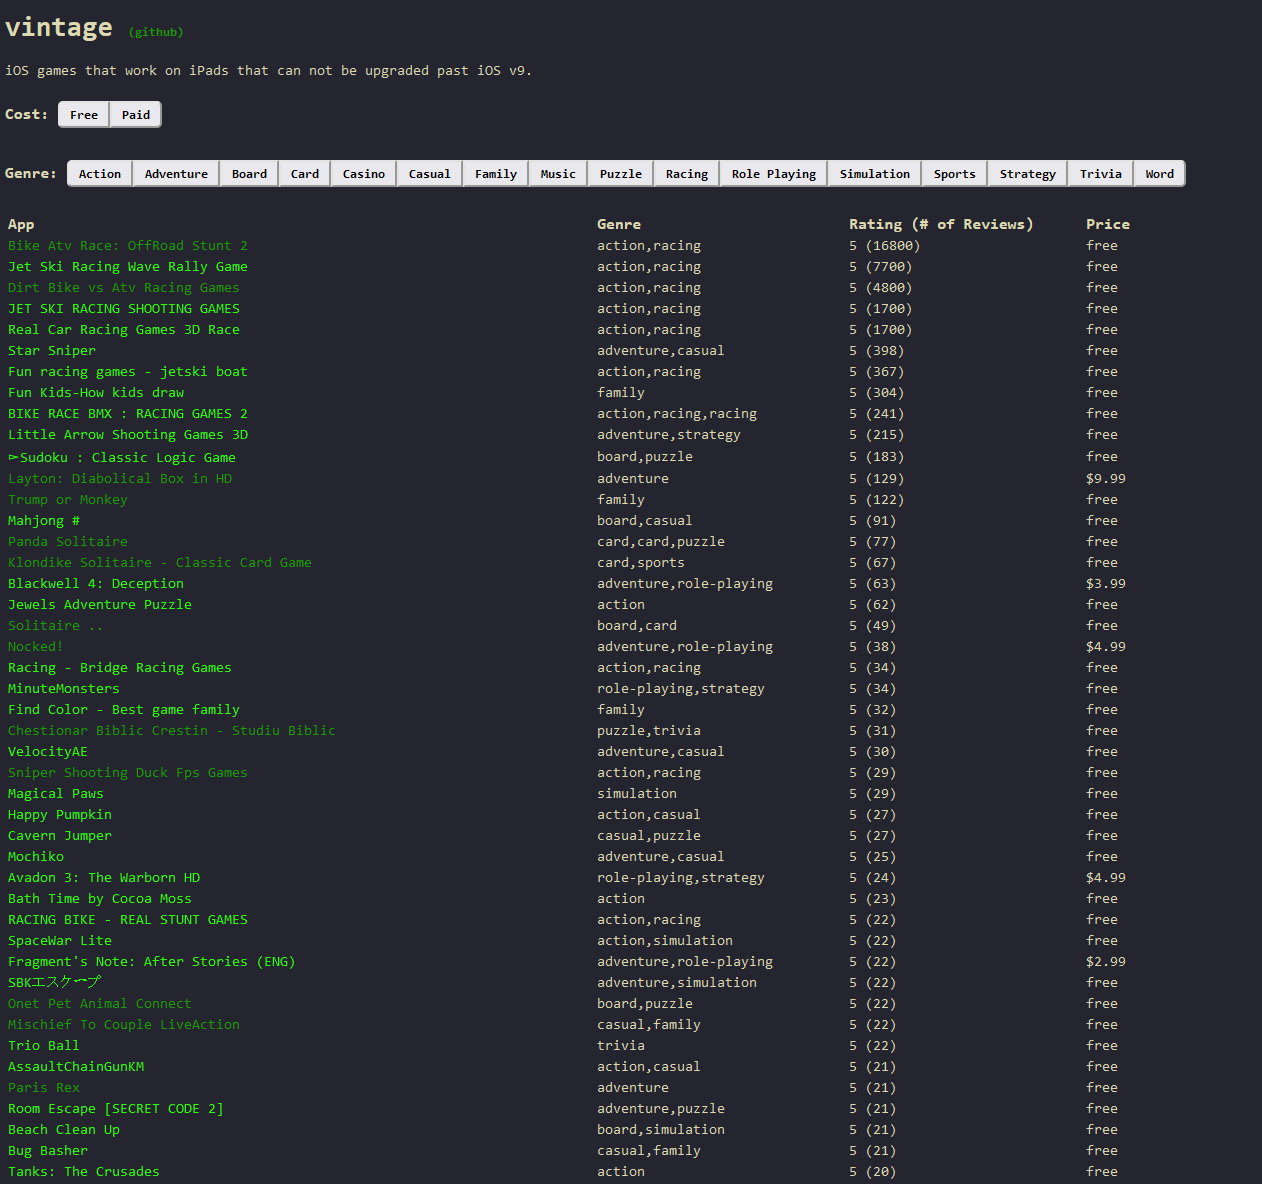This screenshot has width=1262, height=1184.
Task: Open the Trump or Monkey link
Action: point(68,500)
